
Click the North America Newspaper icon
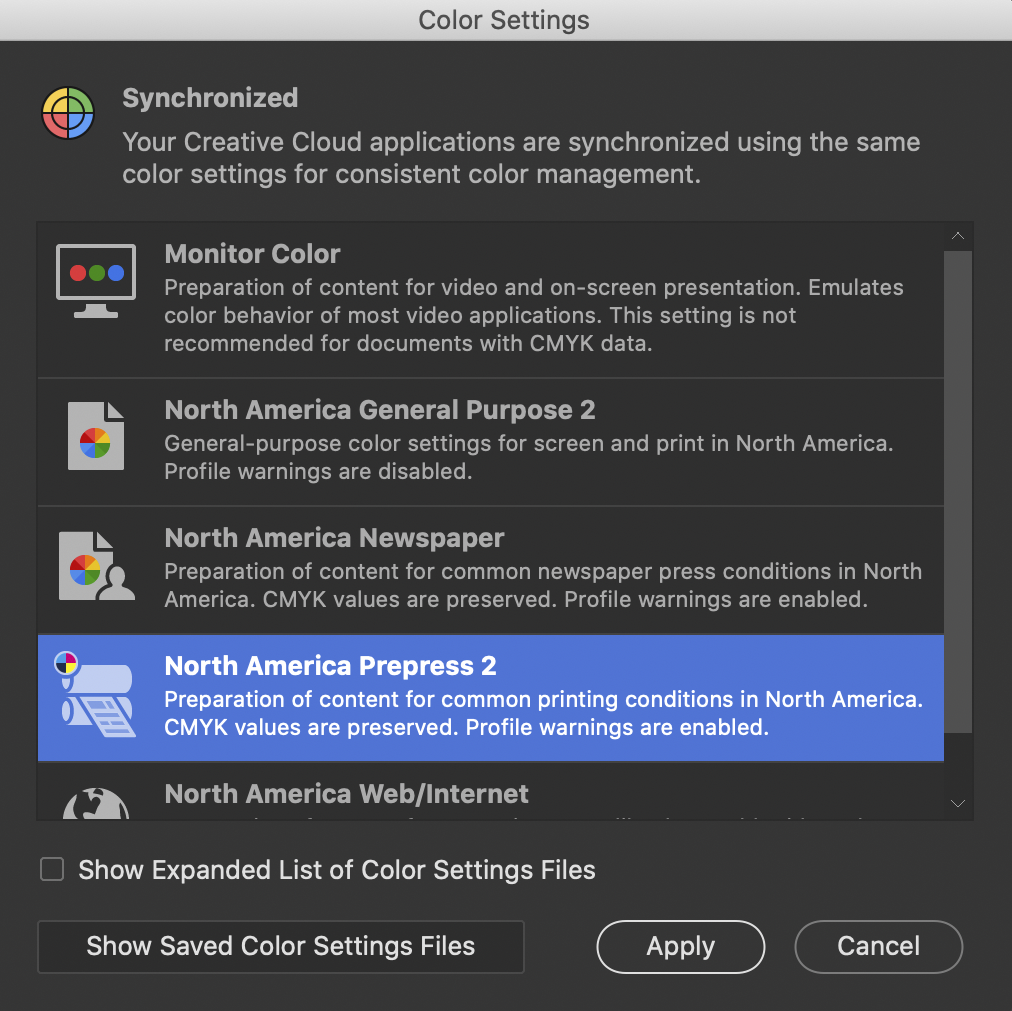96,565
